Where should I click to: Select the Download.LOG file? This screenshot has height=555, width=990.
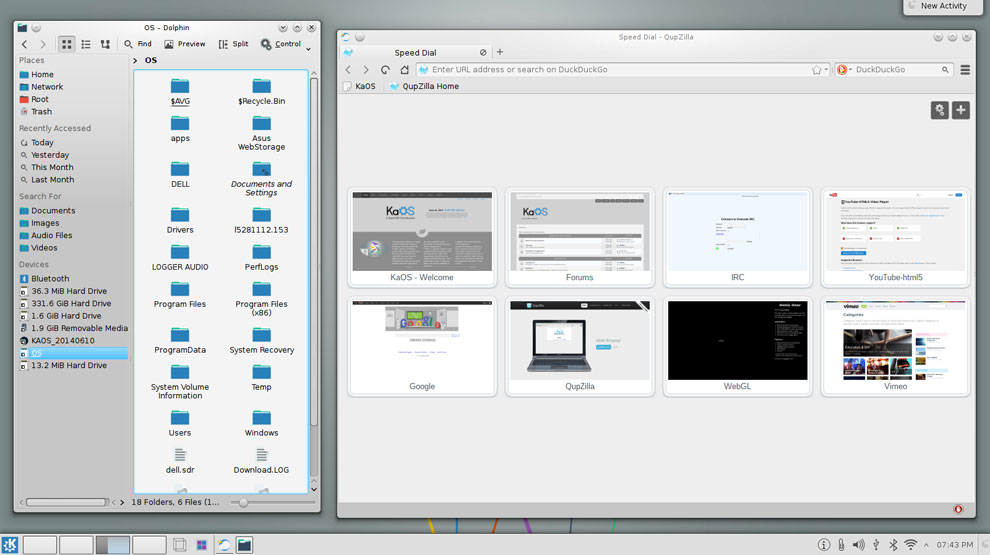[261, 461]
